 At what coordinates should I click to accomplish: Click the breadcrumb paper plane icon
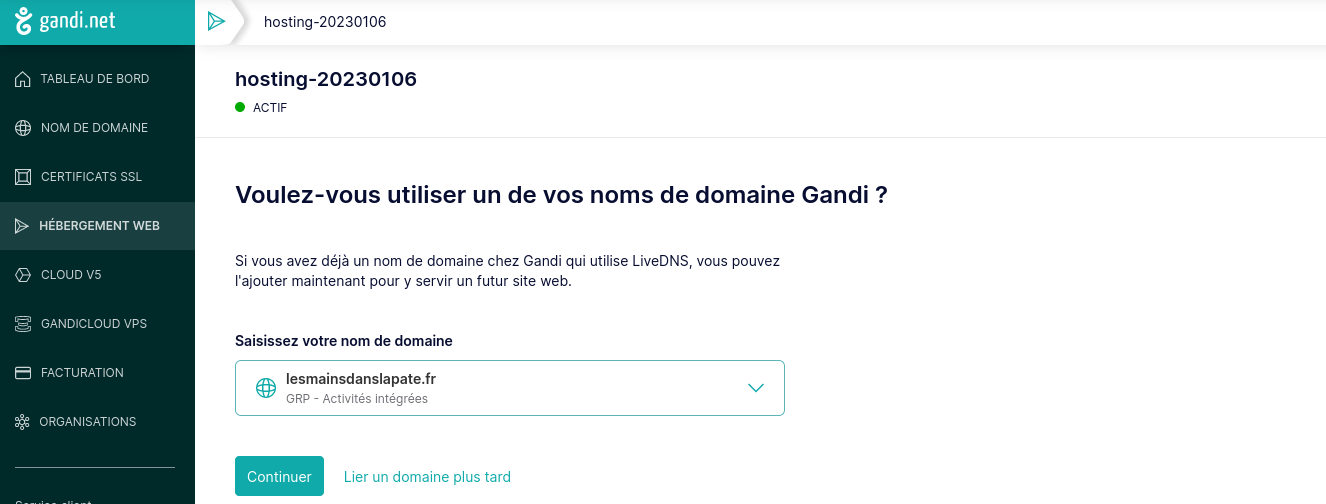click(216, 22)
